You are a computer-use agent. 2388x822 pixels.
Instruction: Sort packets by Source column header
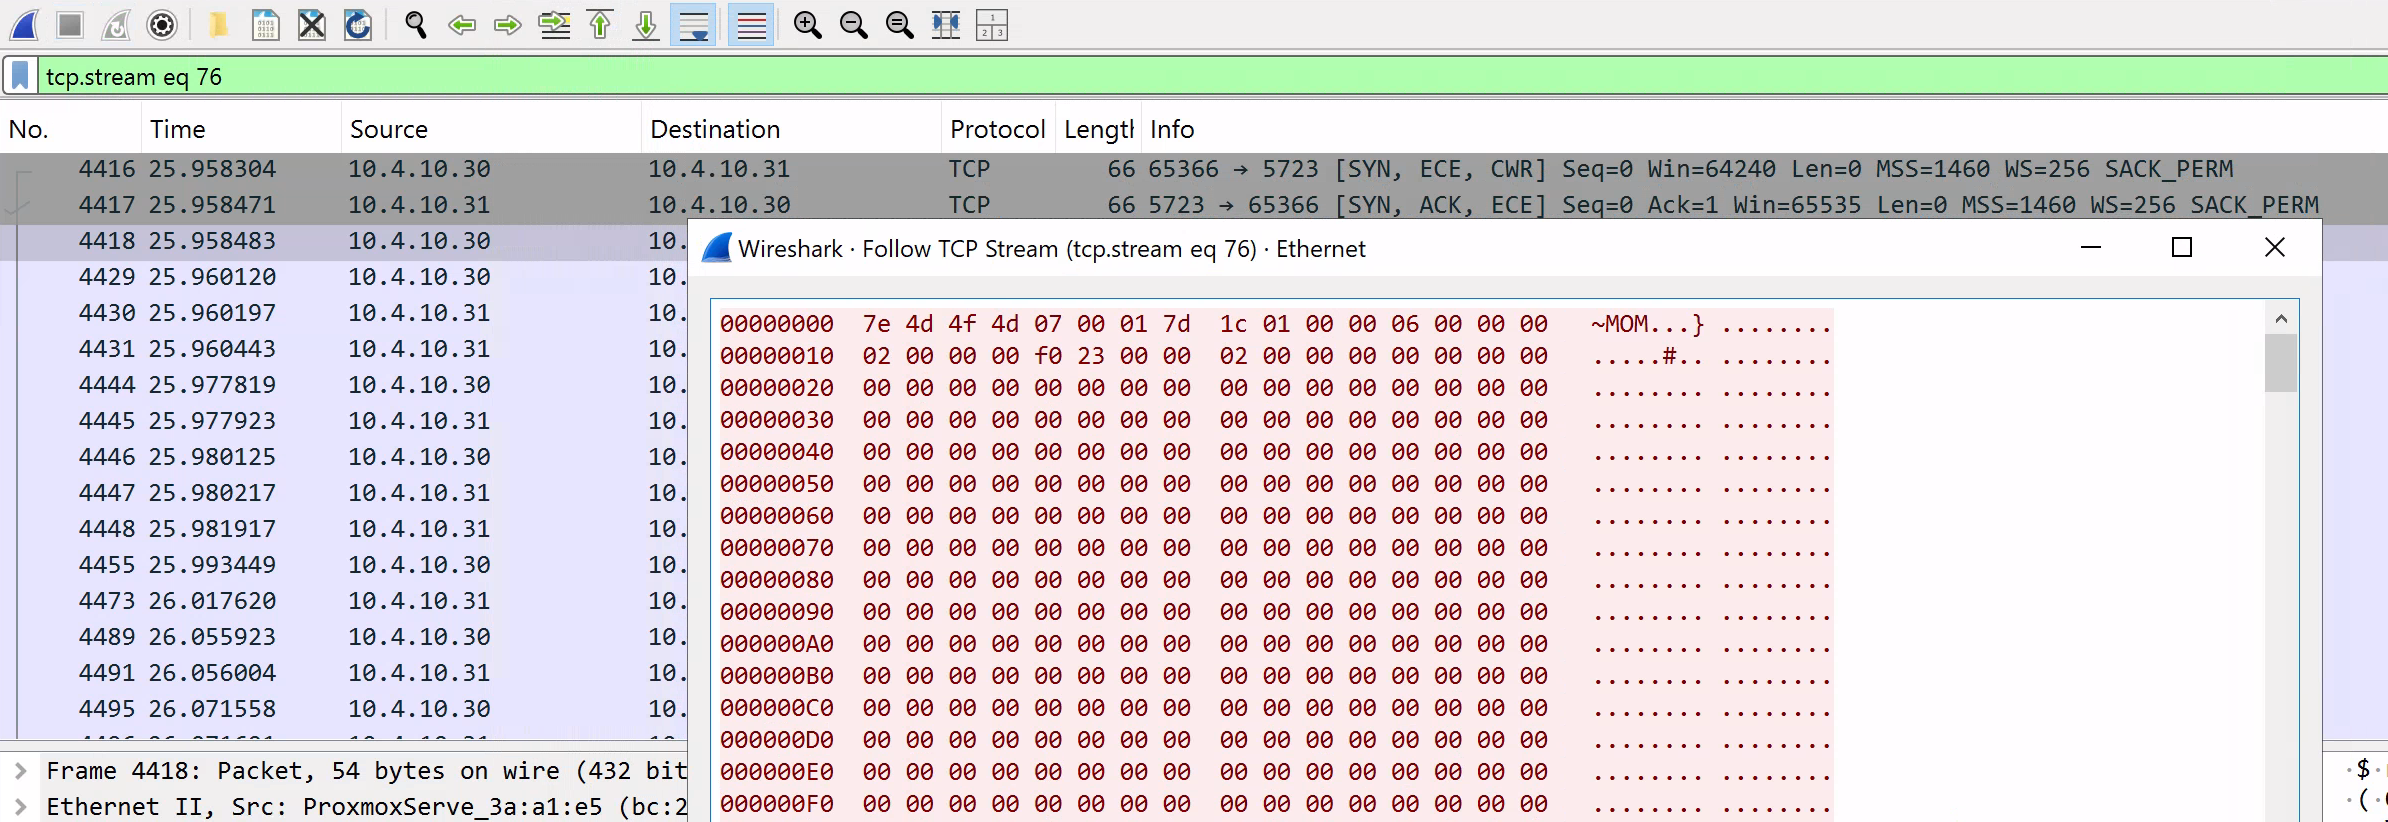pos(388,129)
